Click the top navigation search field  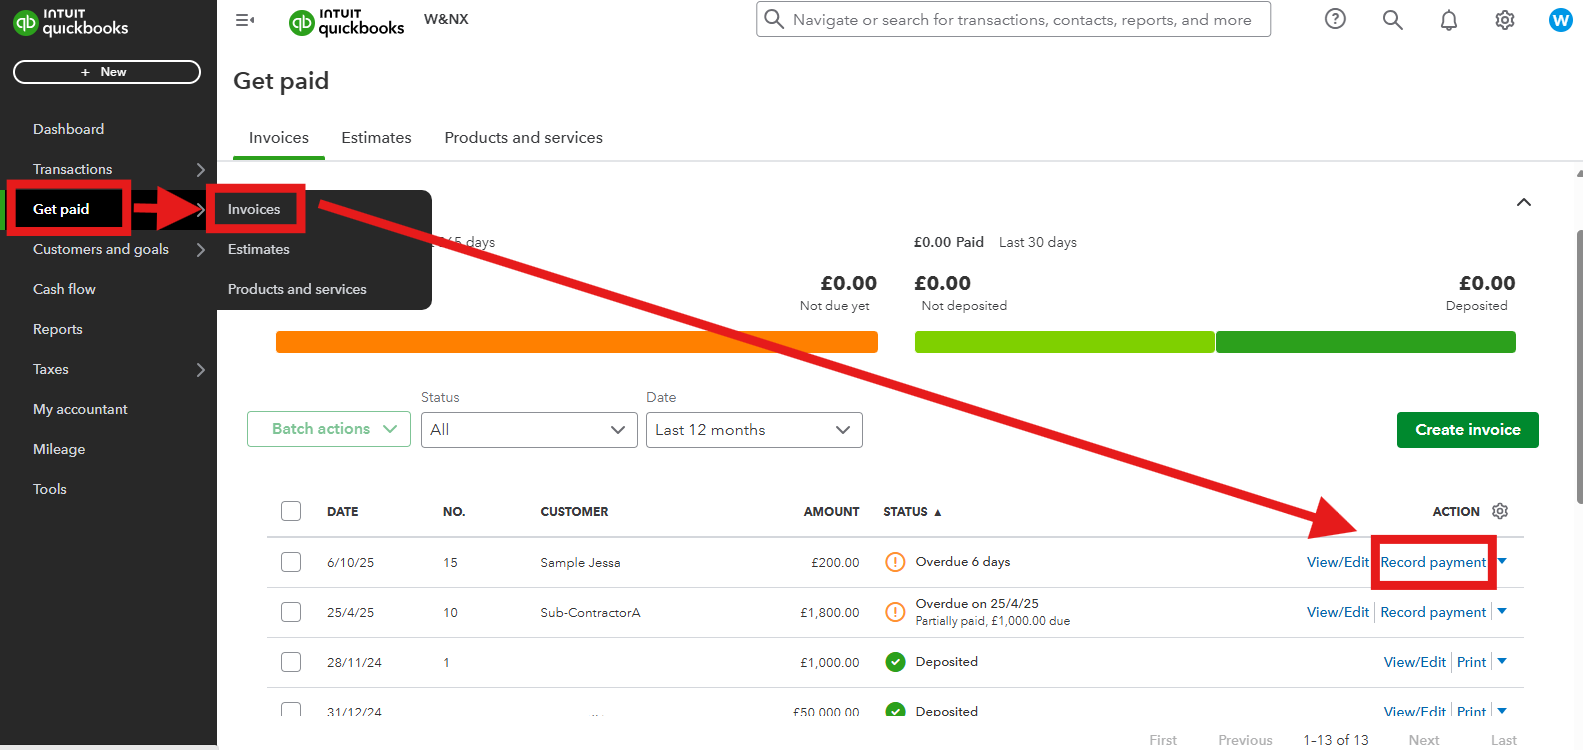(x=1020, y=19)
